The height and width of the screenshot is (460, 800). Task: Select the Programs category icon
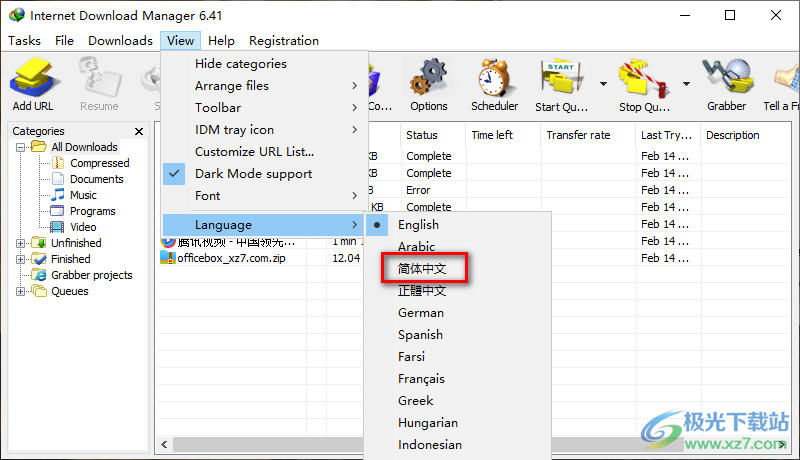(x=57, y=211)
